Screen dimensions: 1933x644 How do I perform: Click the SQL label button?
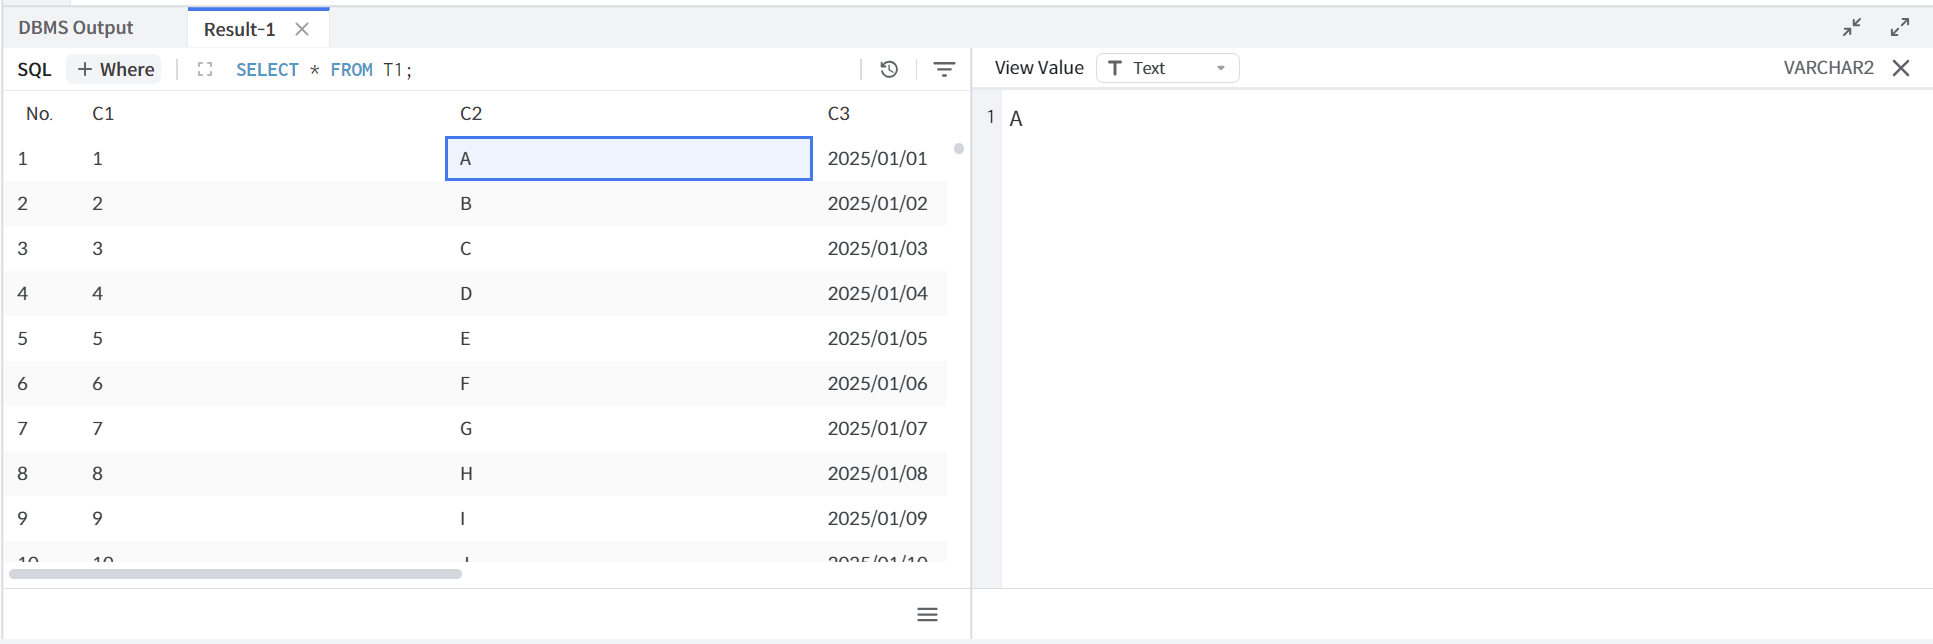pyautogui.click(x=34, y=69)
